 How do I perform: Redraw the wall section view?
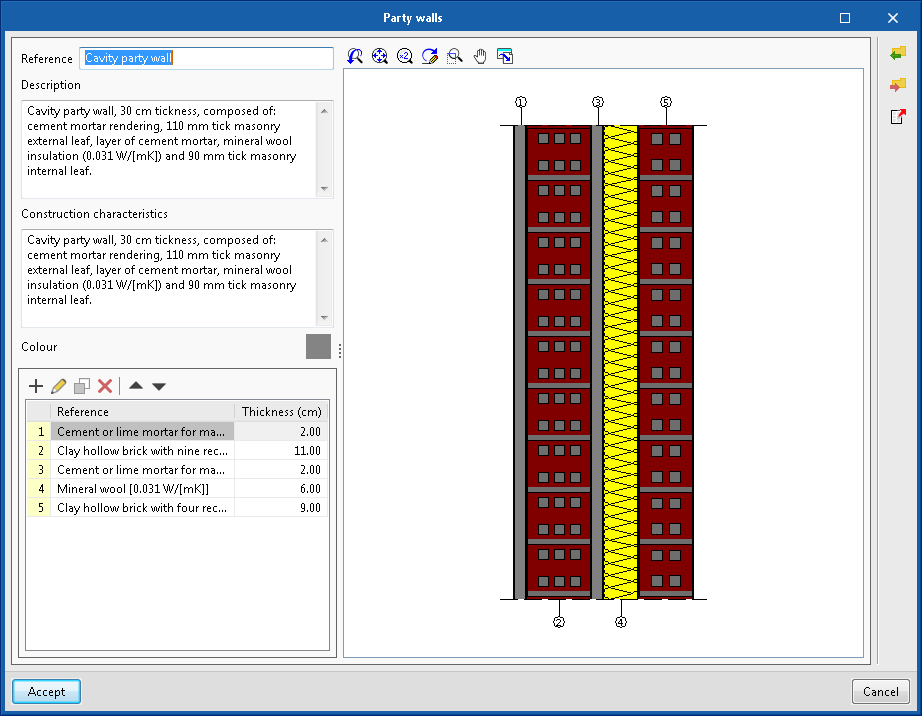coord(430,57)
